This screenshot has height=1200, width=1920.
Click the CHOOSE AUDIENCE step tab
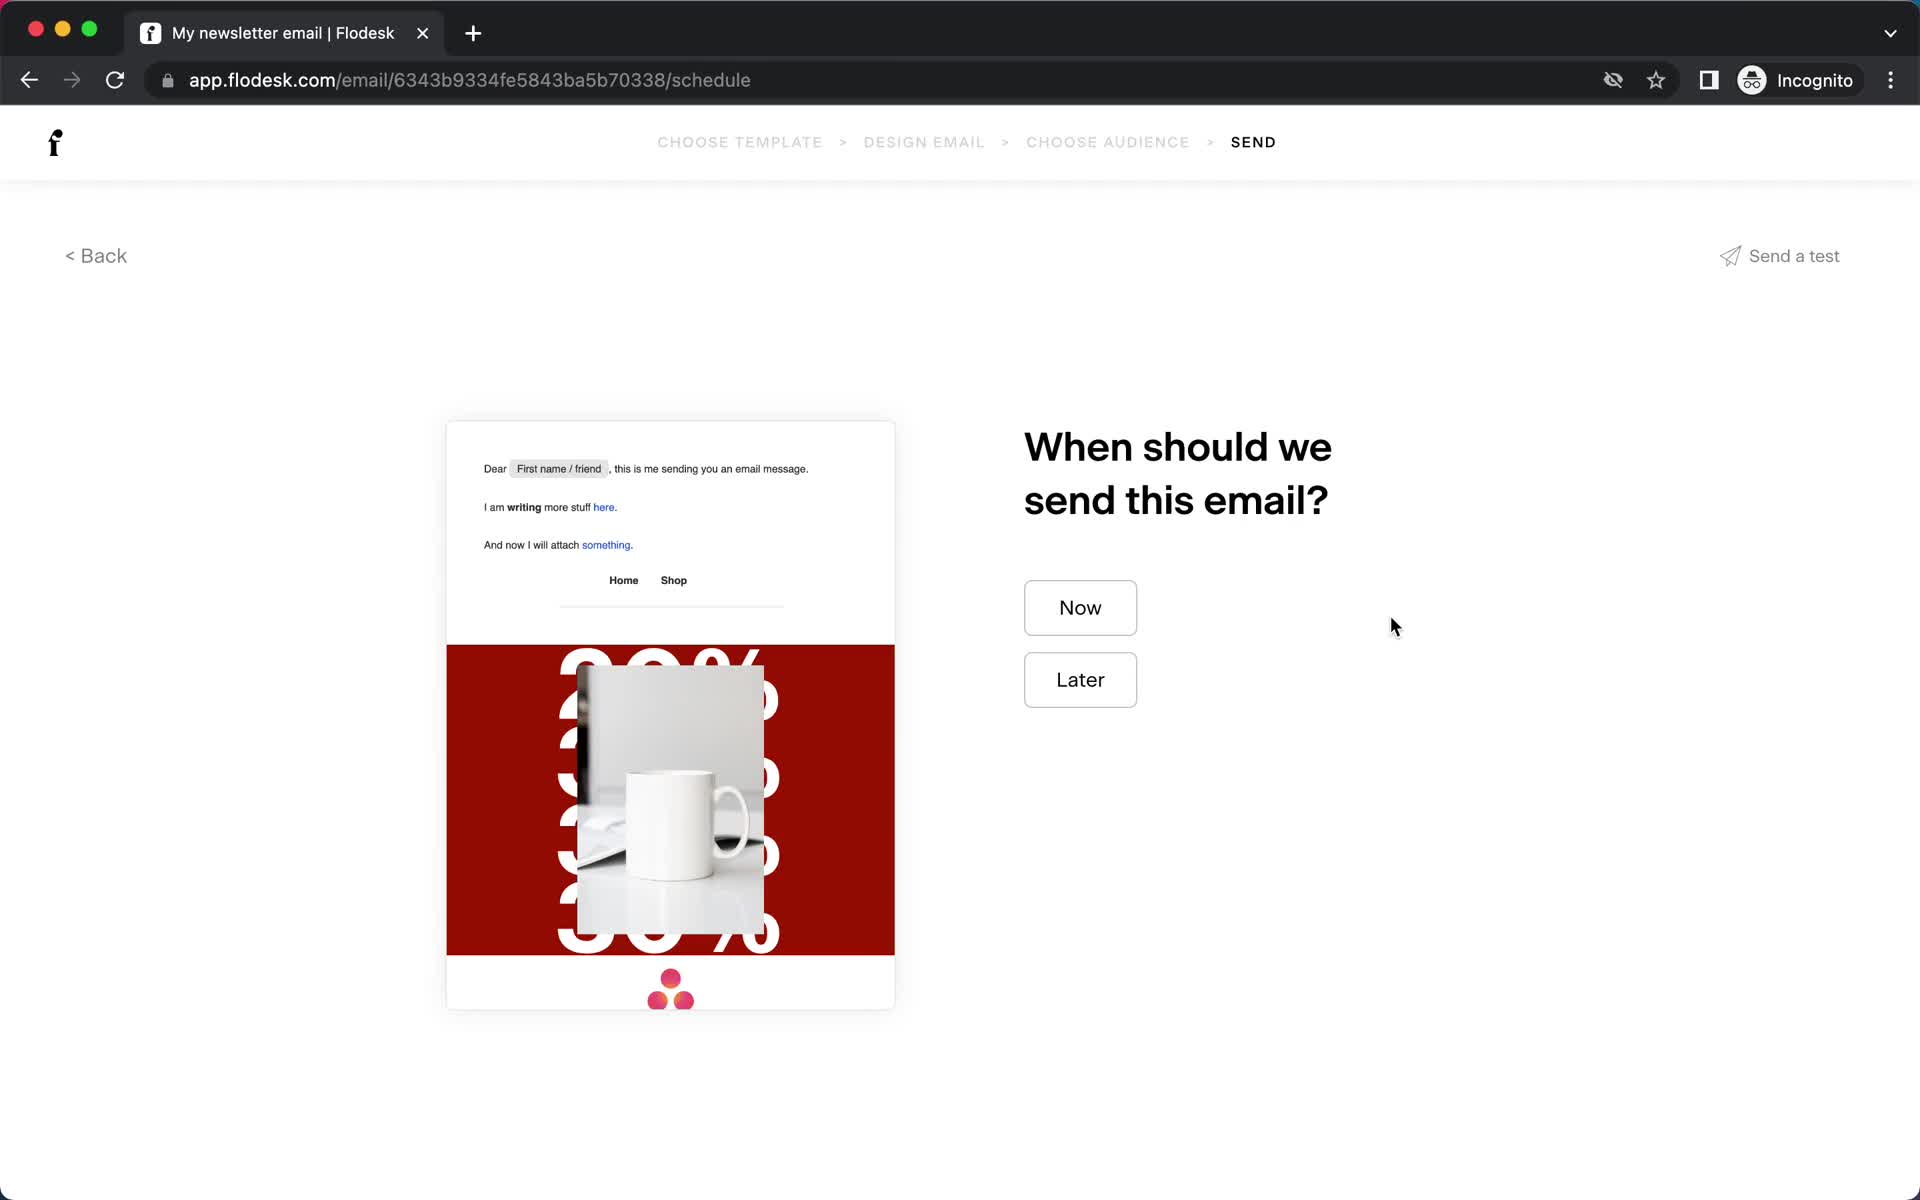(1107, 141)
